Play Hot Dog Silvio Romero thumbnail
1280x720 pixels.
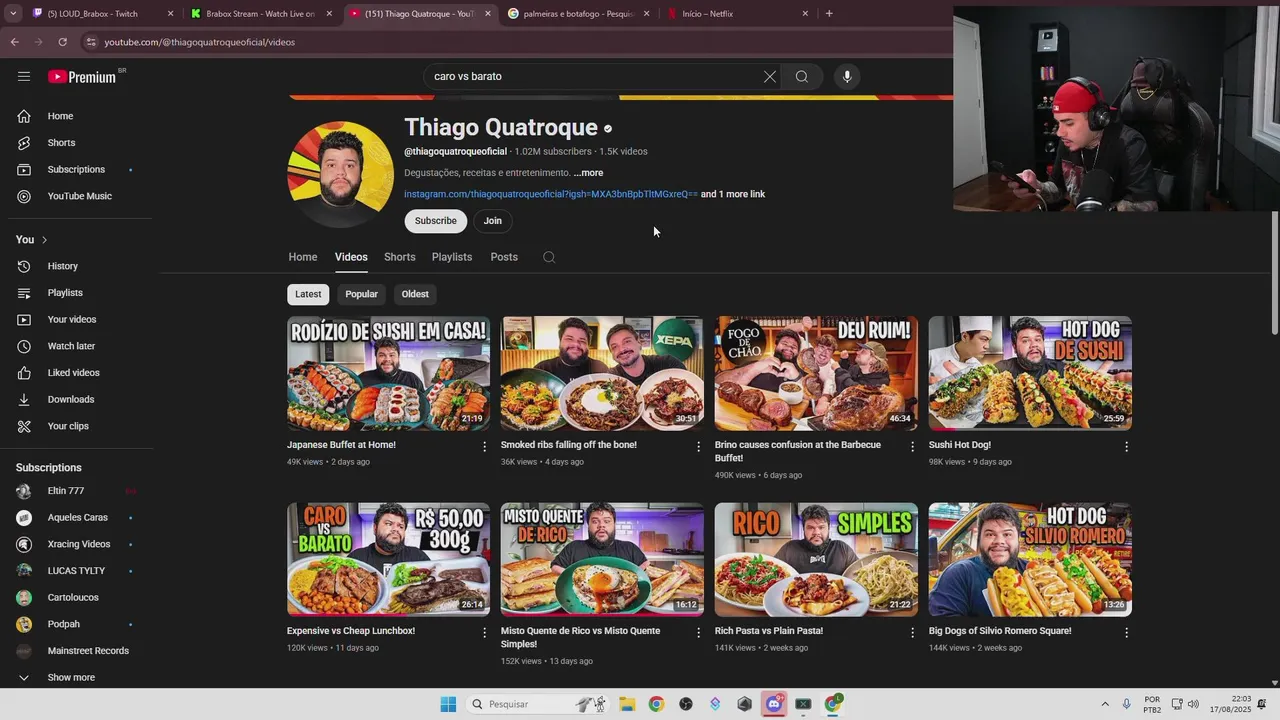(x=1030, y=559)
